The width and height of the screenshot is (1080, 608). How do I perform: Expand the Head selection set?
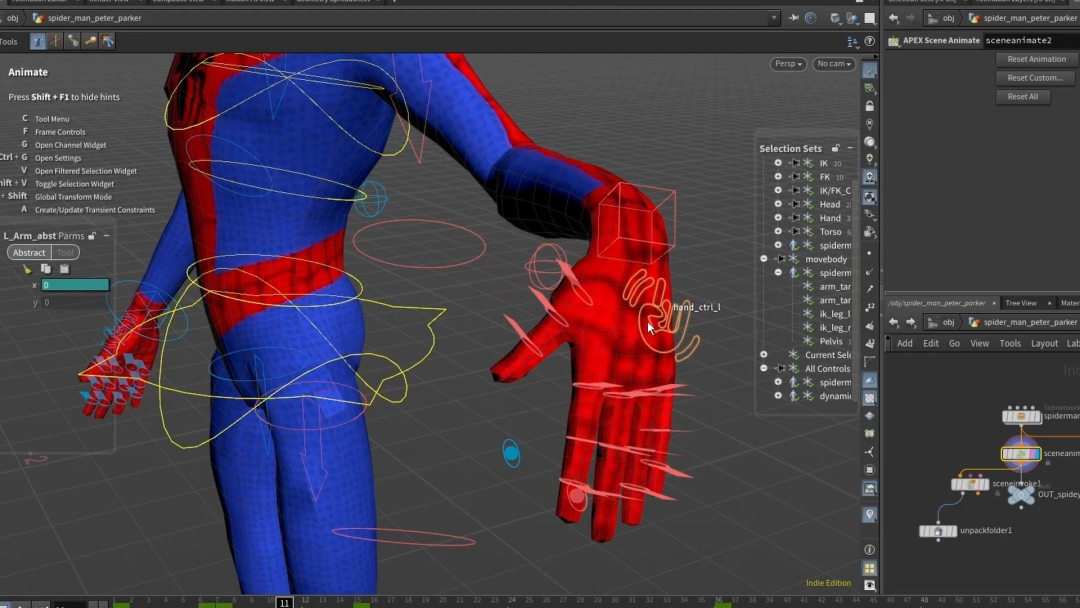(x=778, y=205)
